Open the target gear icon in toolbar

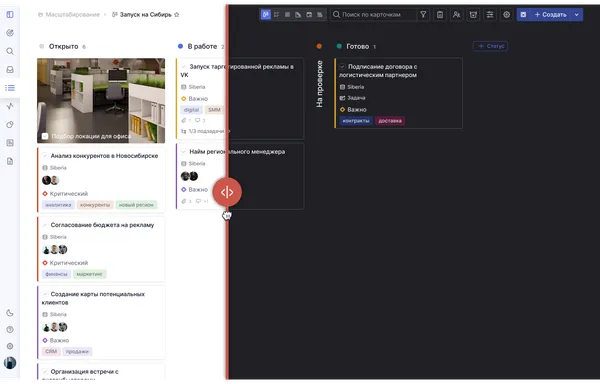tap(507, 15)
